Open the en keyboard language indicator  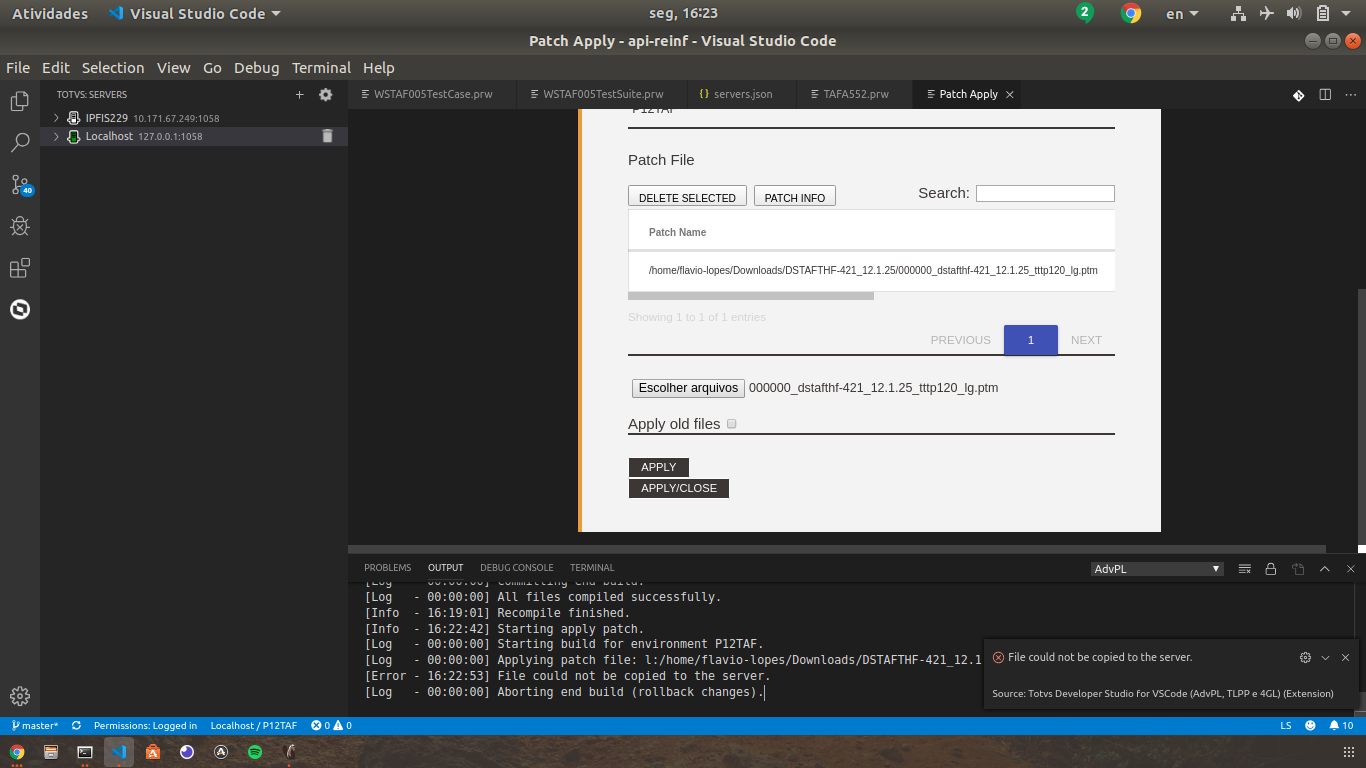pos(1182,14)
